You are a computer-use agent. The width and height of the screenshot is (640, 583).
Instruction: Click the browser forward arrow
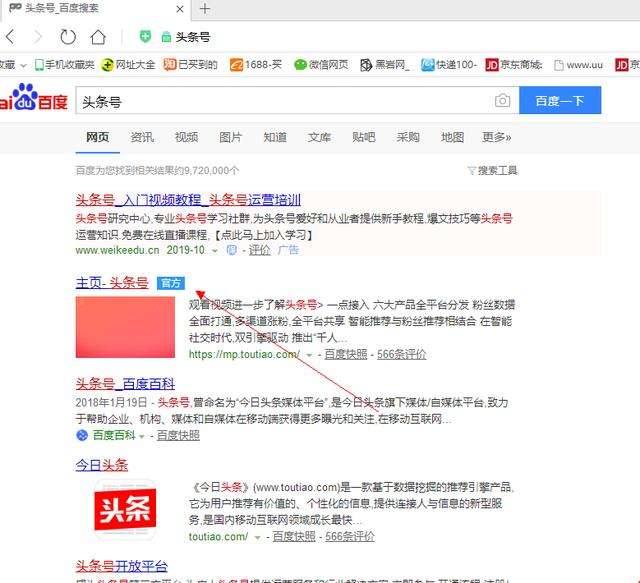(x=38, y=37)
